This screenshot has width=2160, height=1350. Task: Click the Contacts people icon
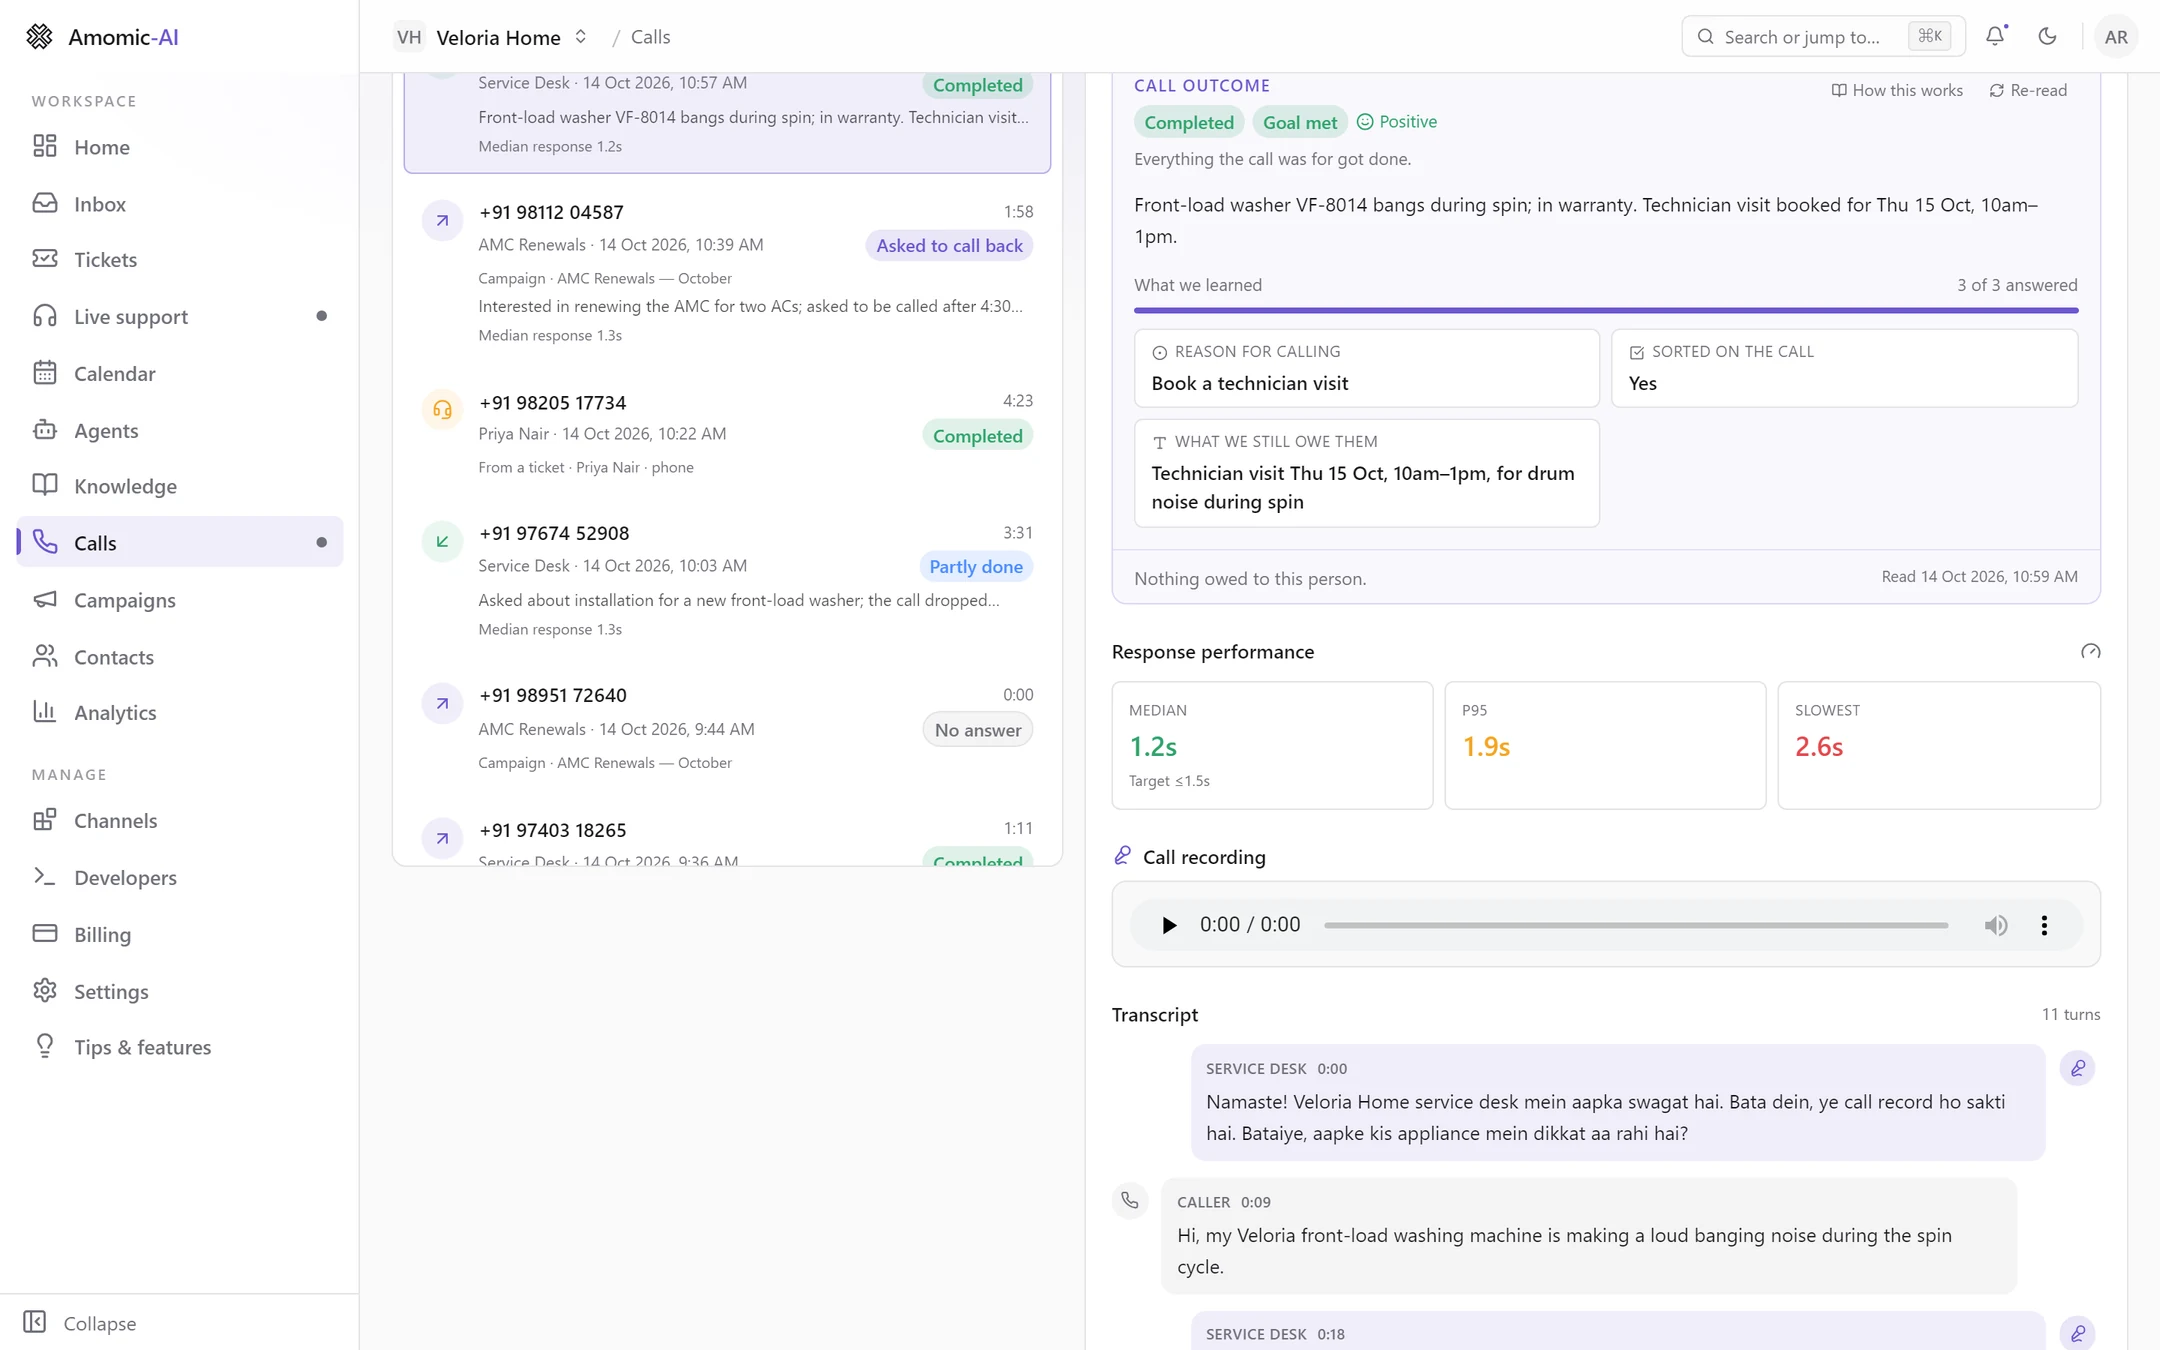(x=45, y=656)
